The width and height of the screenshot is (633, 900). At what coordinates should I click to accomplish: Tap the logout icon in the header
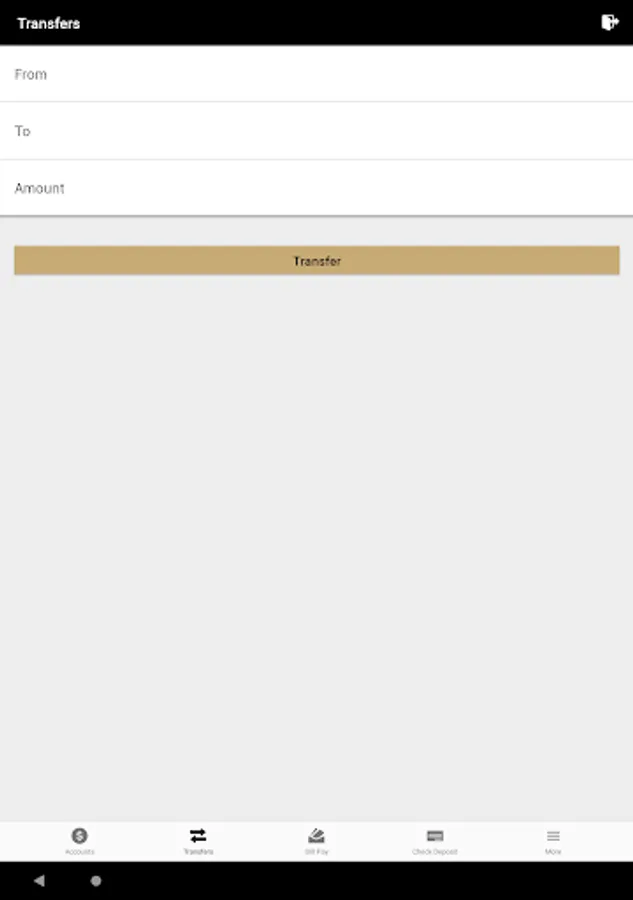tap(609, 22)
